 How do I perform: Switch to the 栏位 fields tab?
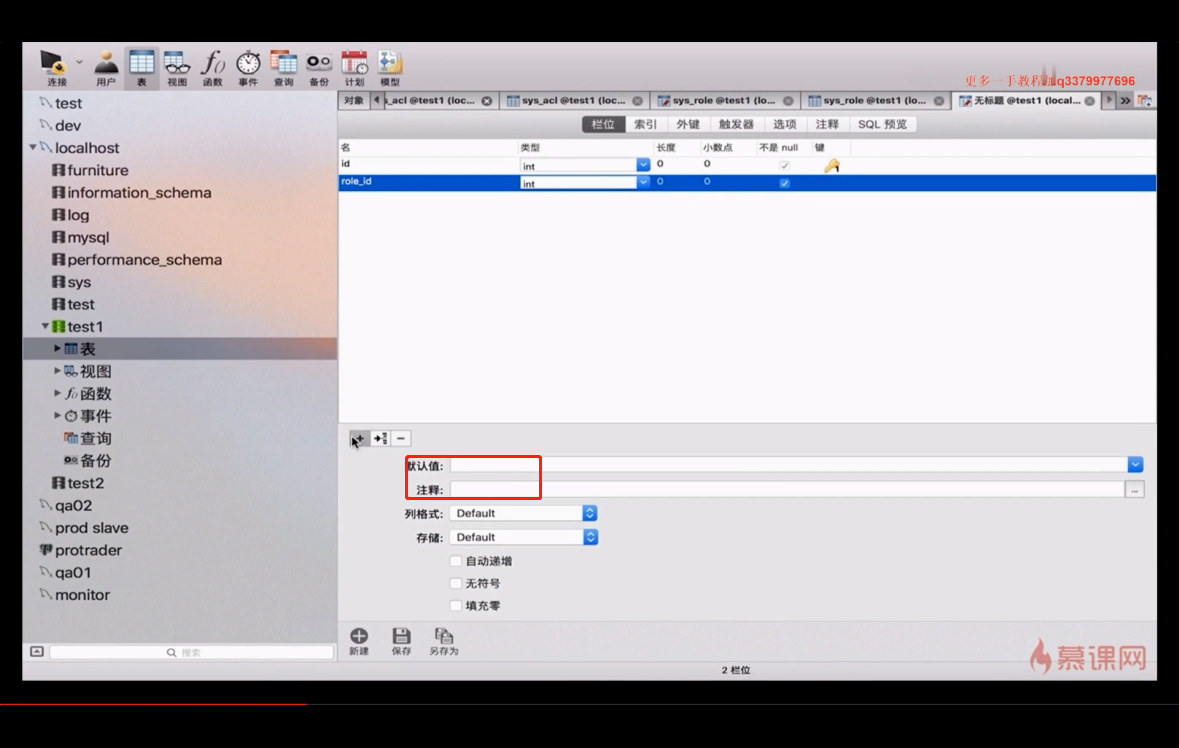tap(603, 124)
